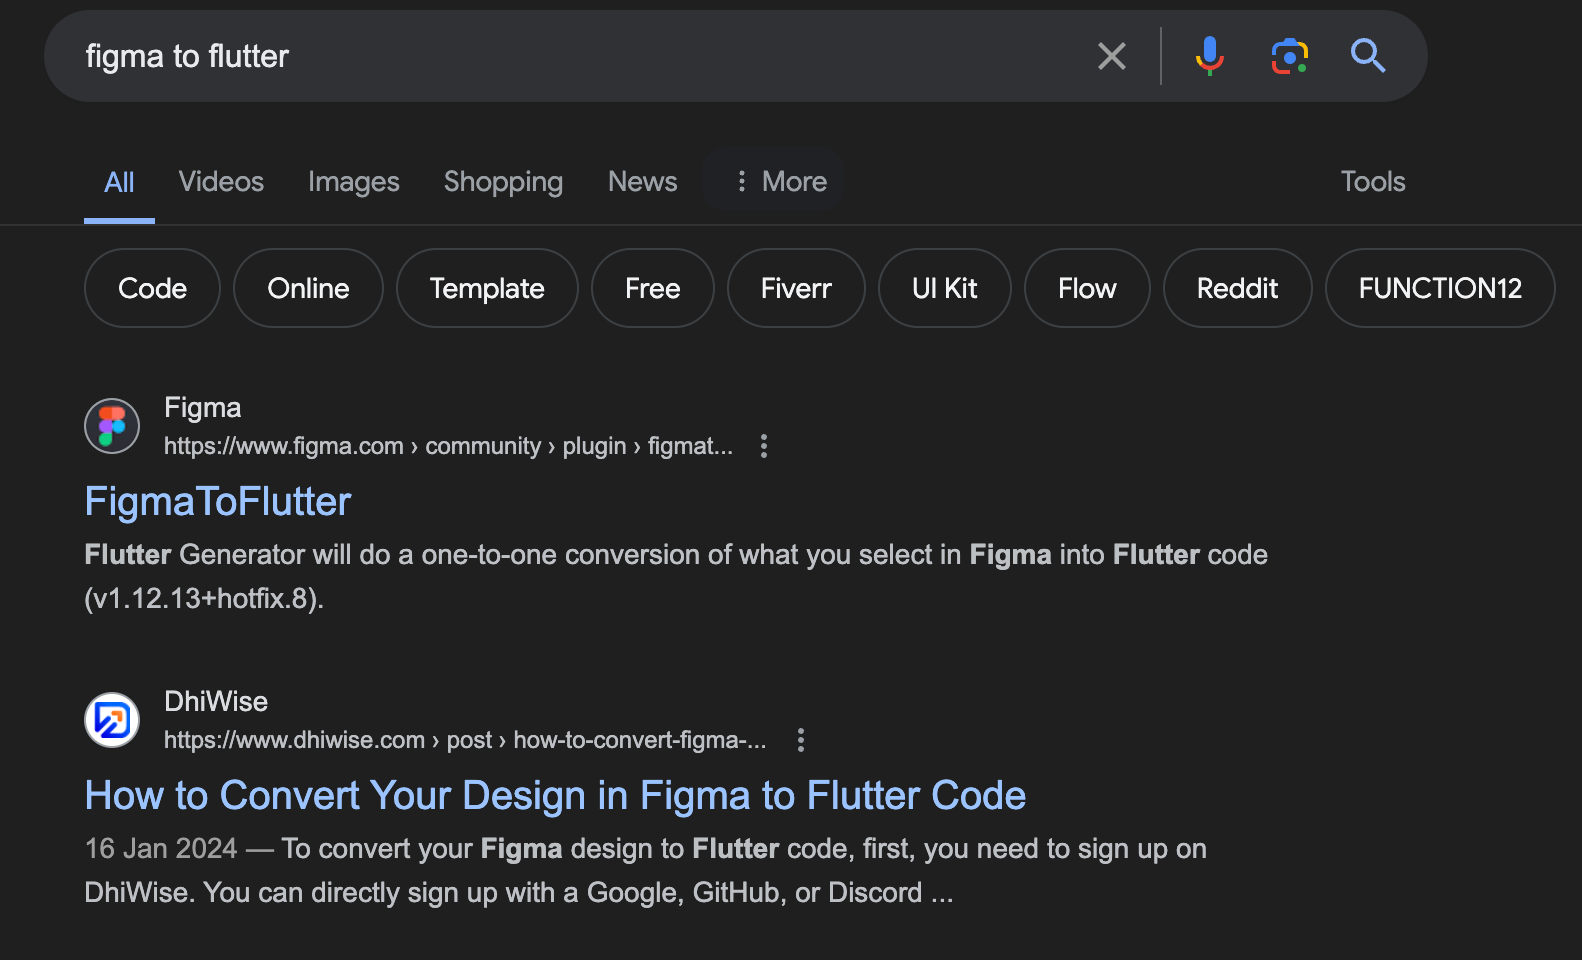Screen dimensions: 1582x960
Task: Open the FigmaToFlutter result link
Action: tap(218, 502)
